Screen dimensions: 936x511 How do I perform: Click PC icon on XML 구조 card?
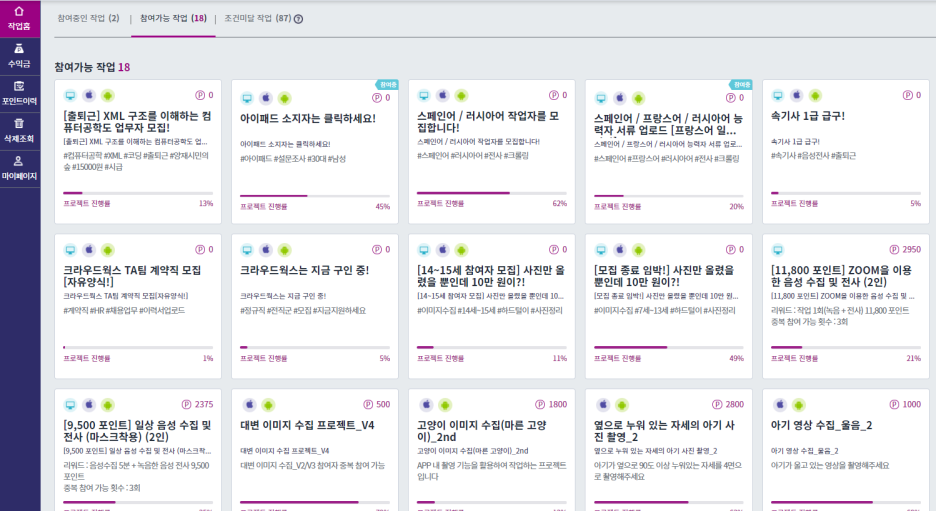pyautogui.click(x=70, y=96)
